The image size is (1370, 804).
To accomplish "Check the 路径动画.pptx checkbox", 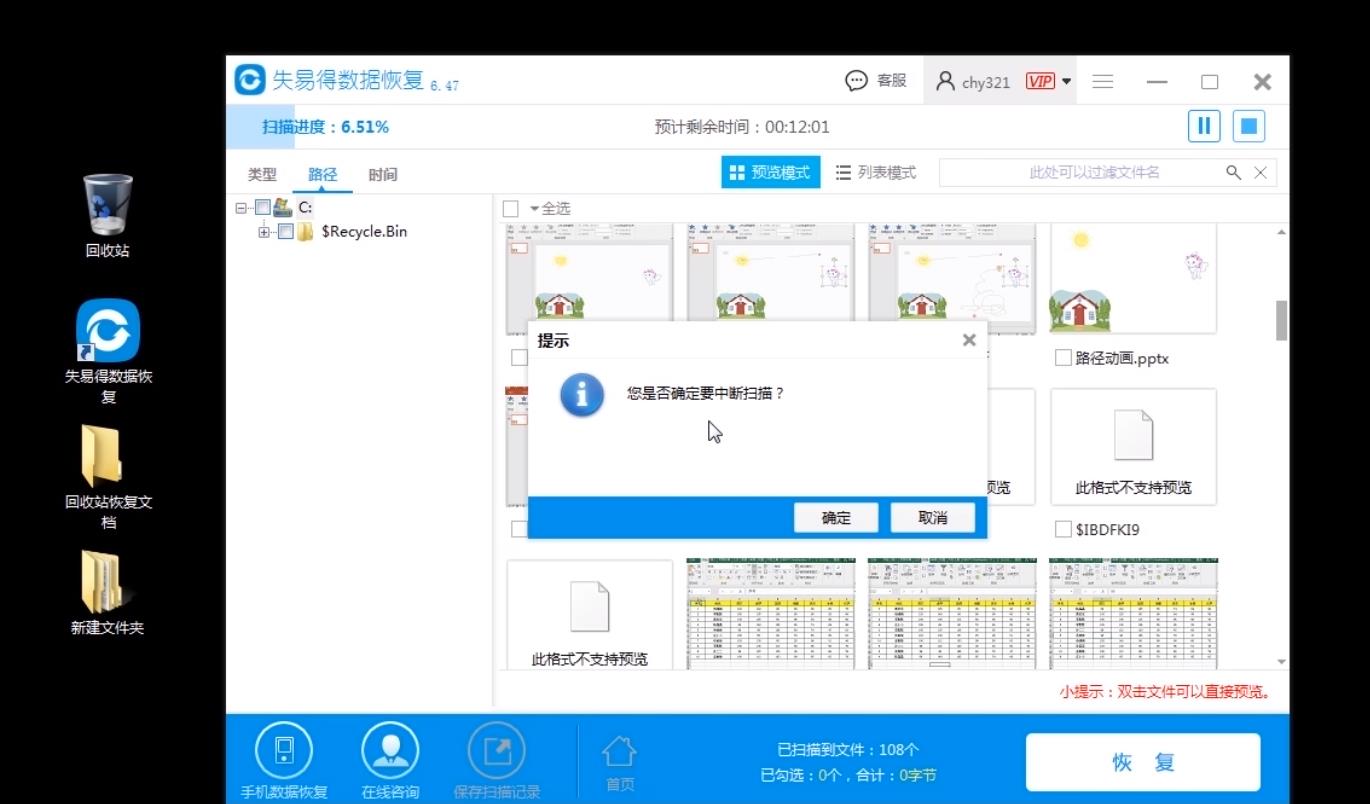I will coord(1063,358).
